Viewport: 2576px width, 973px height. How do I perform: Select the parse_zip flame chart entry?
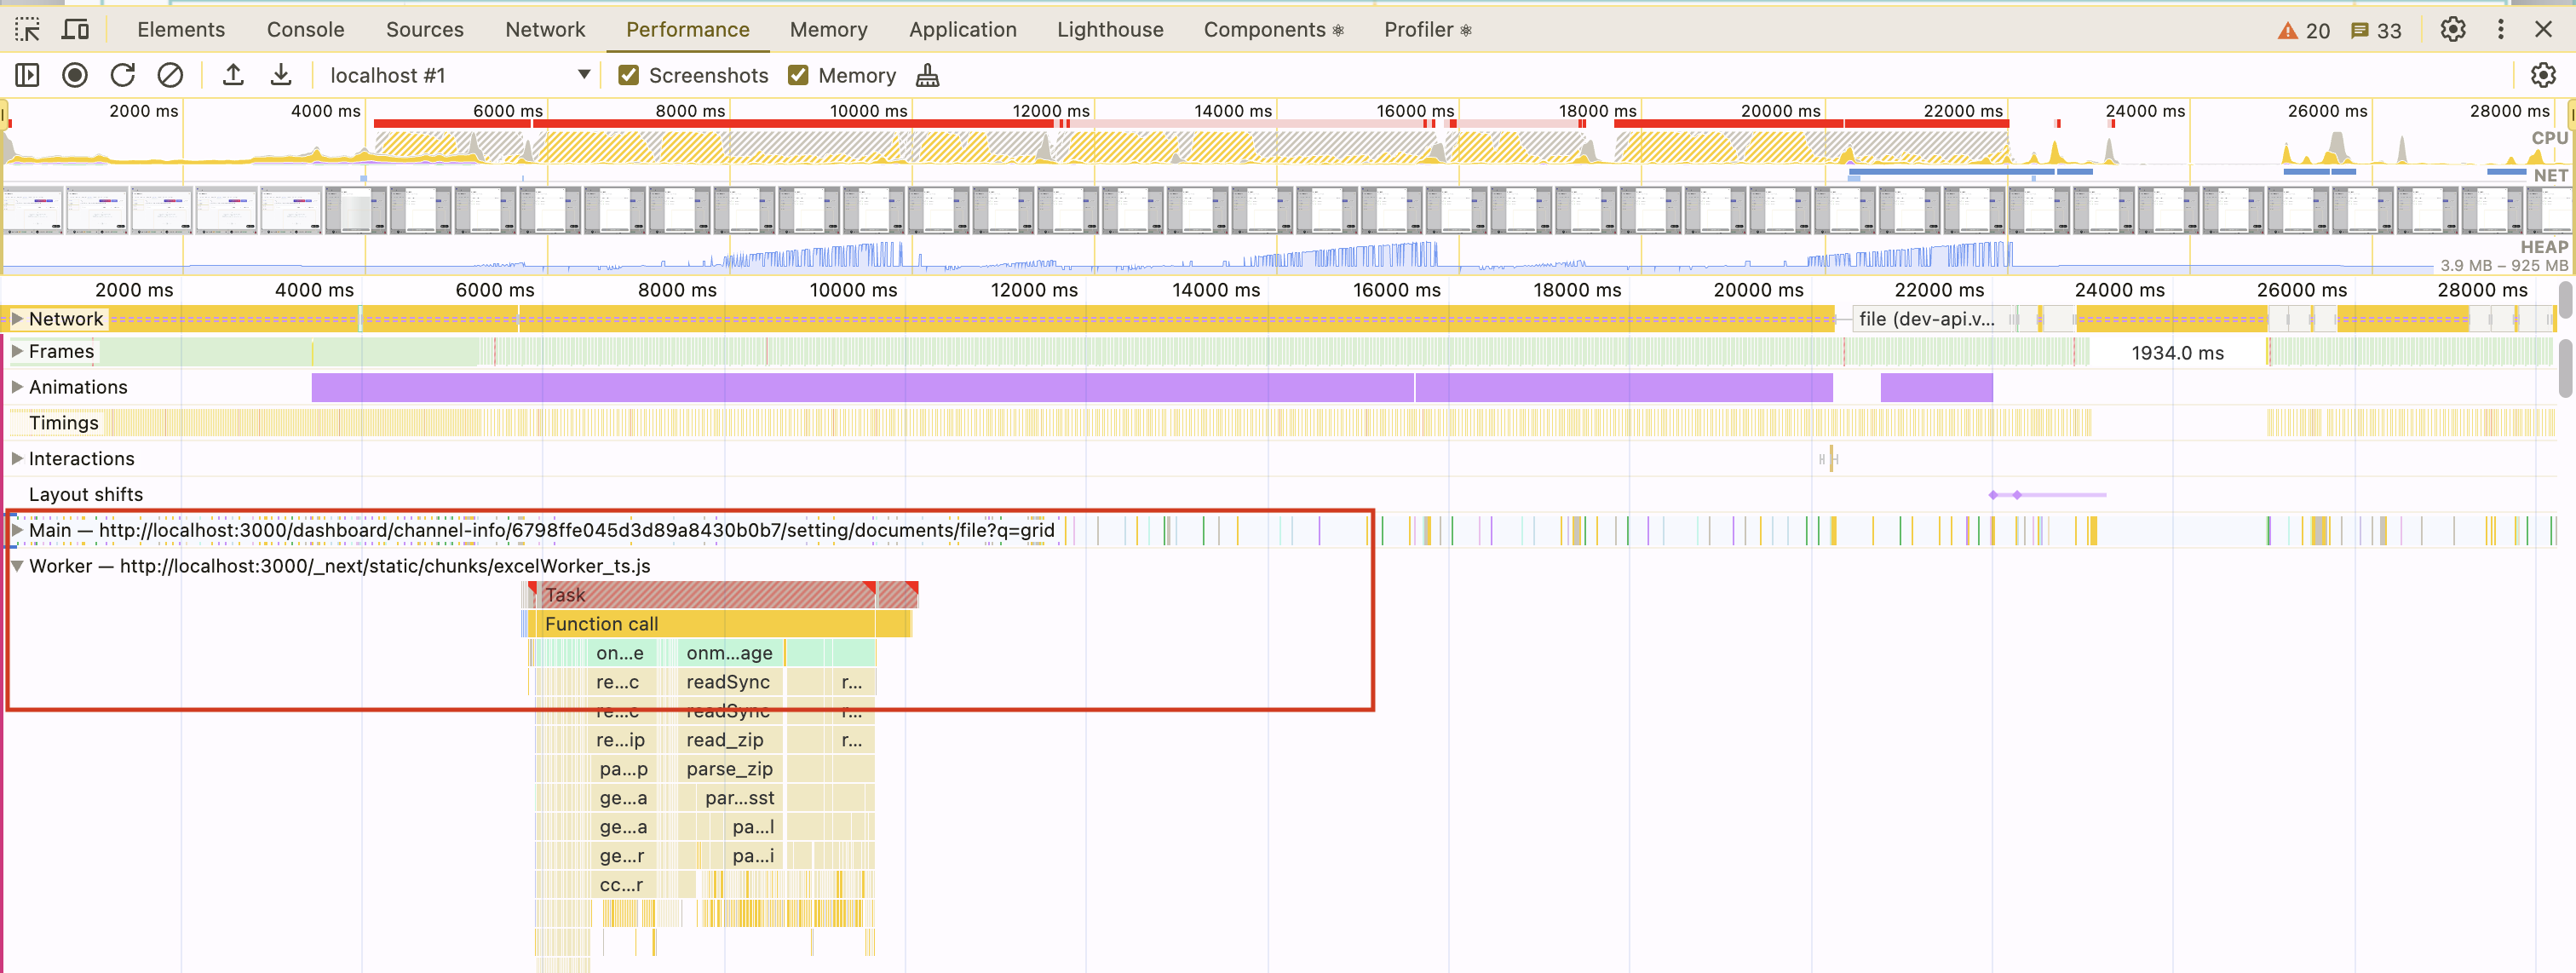(x=729, y=769)
